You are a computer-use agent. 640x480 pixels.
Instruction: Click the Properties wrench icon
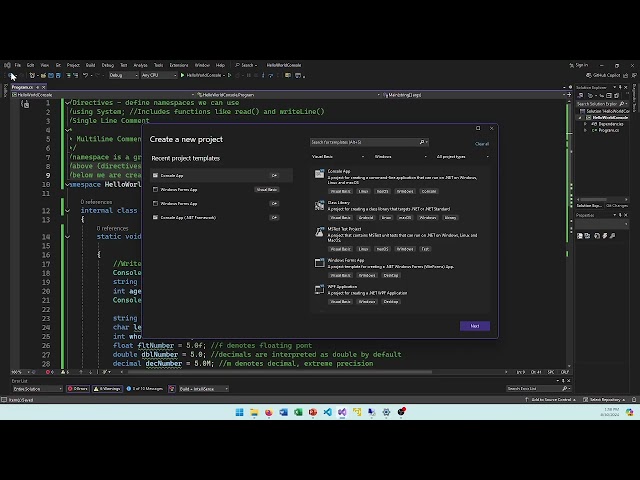tap(612, 236)
